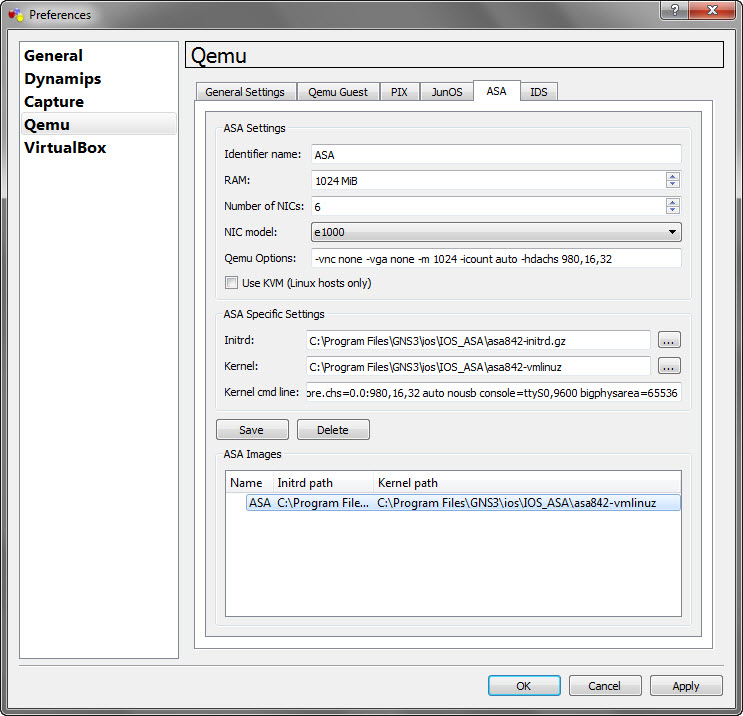Viewport: 743px width, 716px height.
Task: Select the ASA tab
Action: pyautogui.click(x=497, y=91)
